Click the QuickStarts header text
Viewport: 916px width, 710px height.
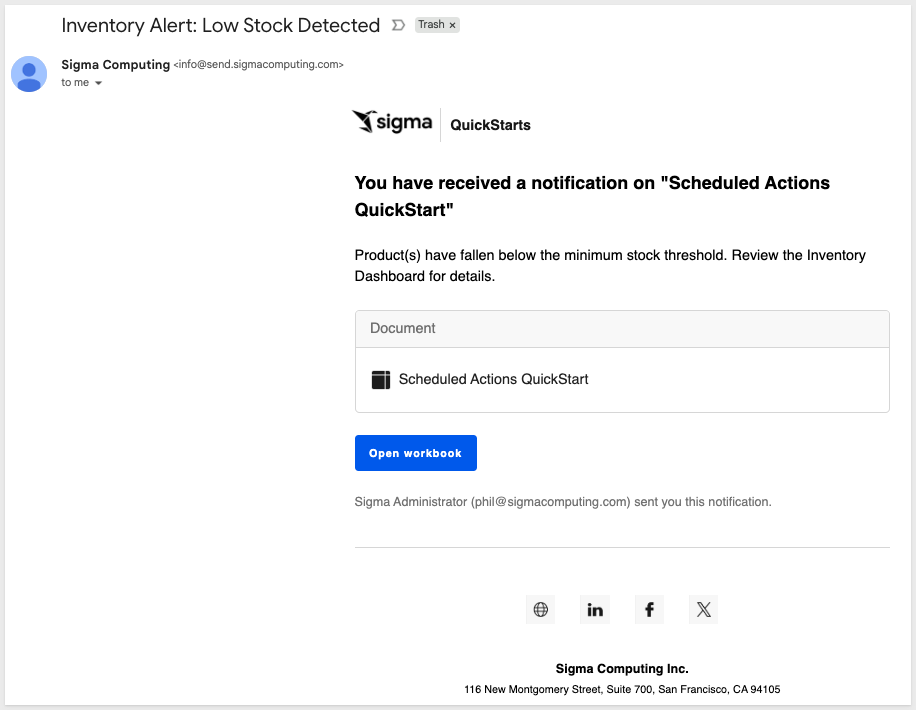pos(490,125)
